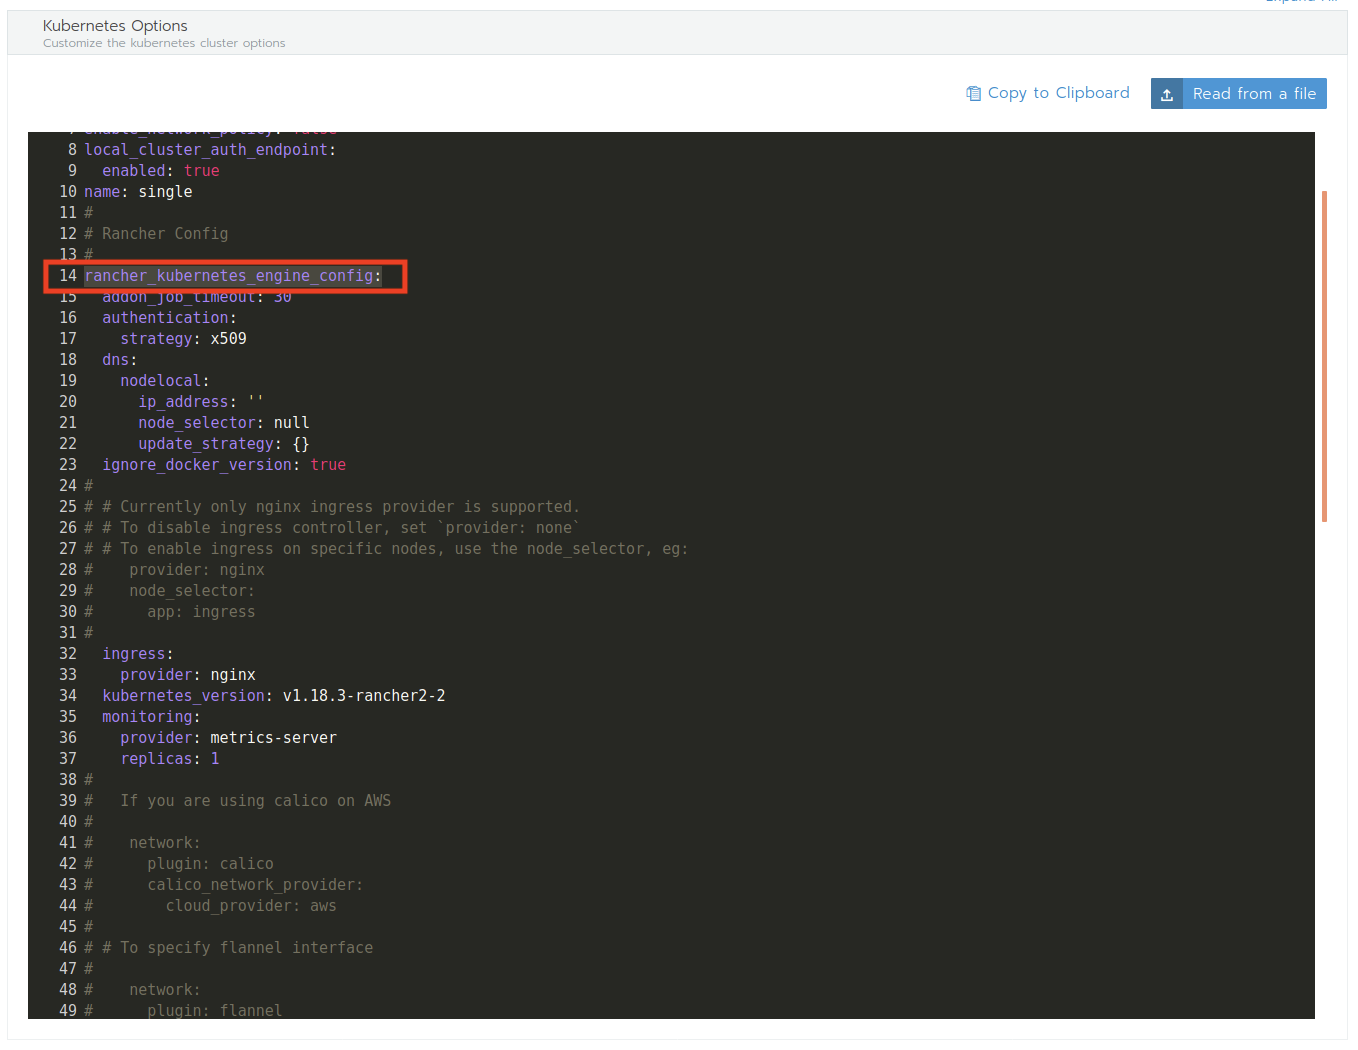Click the upload arrow icon on Read from a file
This screenshot has height=1050, width=1358.
pos(1167,94)
